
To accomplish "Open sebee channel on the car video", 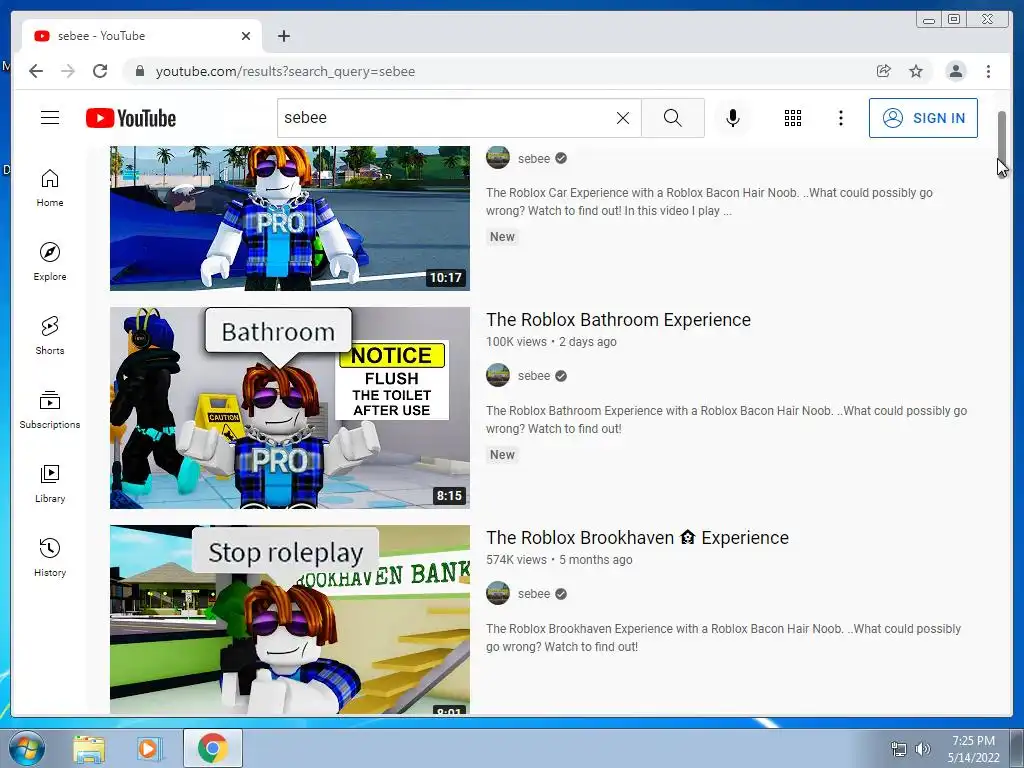I will 534,159.
